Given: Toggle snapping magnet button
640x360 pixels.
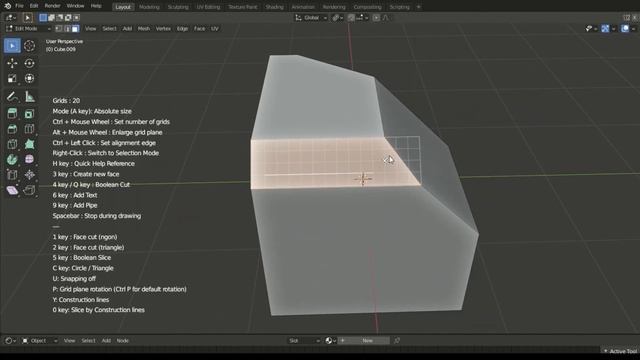Looking at the screenshot, I should 351,18.
